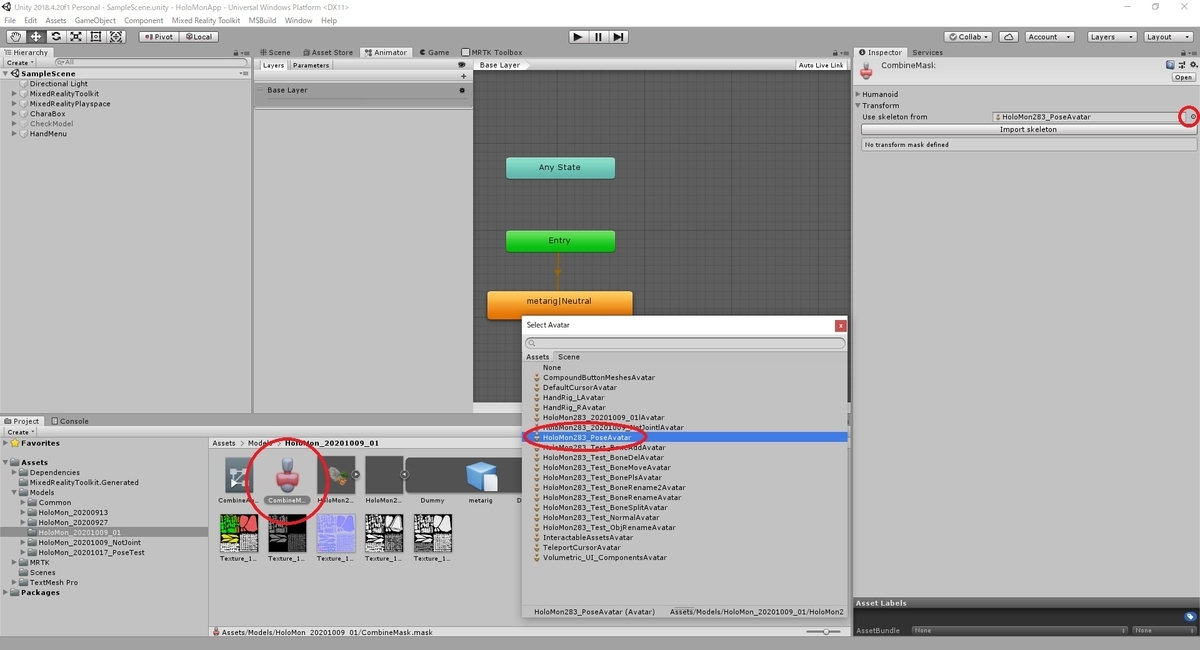Add a new animator layer with plus
1200x650 pixels.
coord(462,76)
